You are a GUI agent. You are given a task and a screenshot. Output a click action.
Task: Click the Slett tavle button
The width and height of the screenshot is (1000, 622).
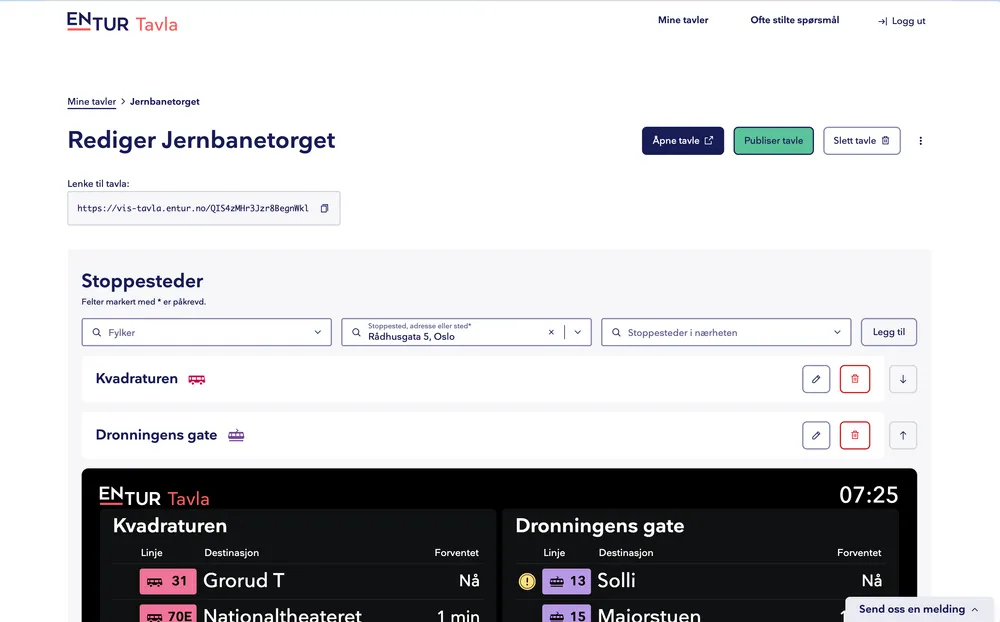pos(862,141)
